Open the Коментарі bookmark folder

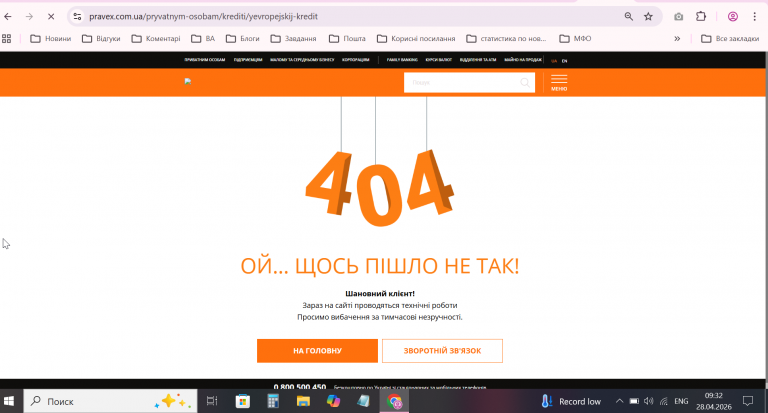pyautogui.click(x=156, y=39)
